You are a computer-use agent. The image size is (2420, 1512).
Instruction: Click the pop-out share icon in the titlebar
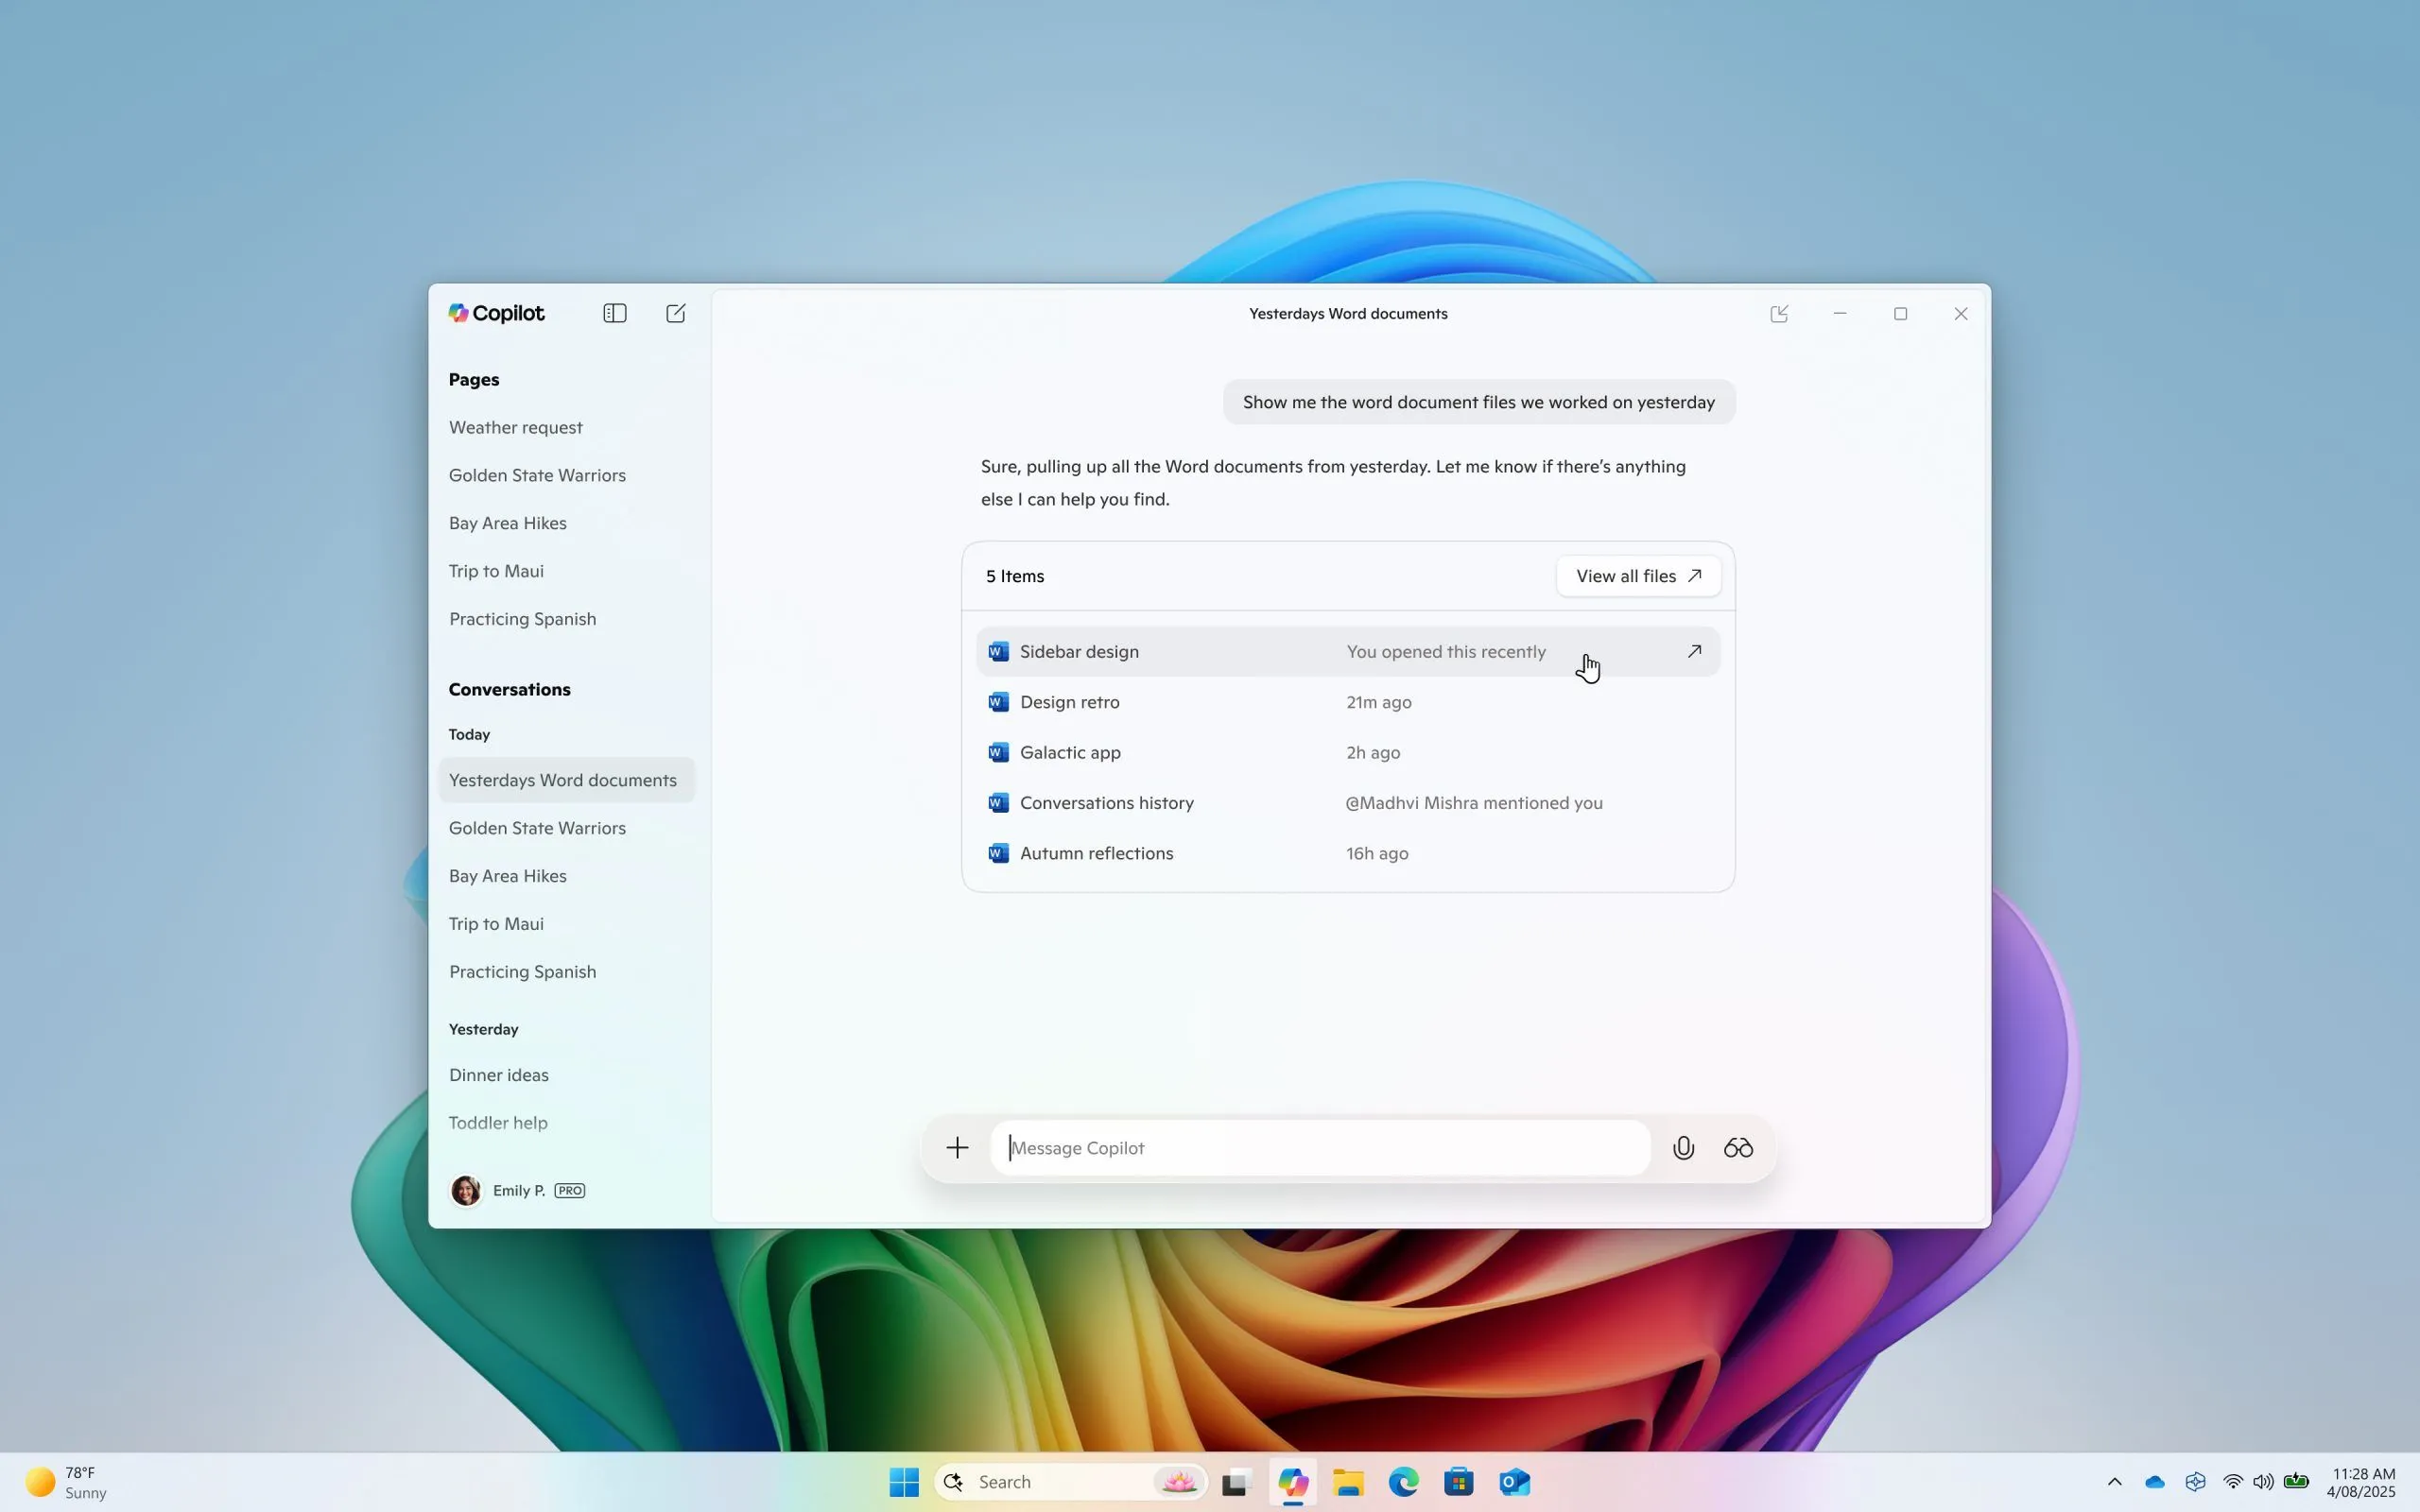tap(1780, 313)
